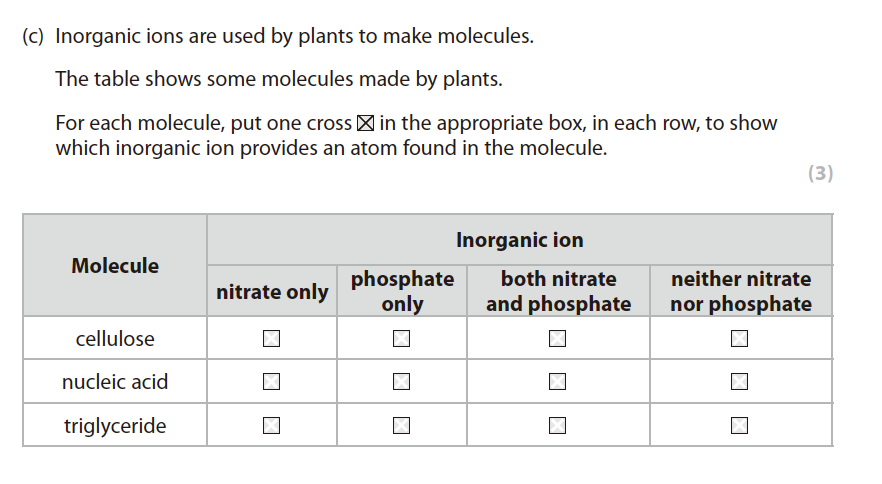Screen dimensions: 882x484
Task: Tick cellulose box for both nitrate and phosphate
Action: tap(557, 339)
